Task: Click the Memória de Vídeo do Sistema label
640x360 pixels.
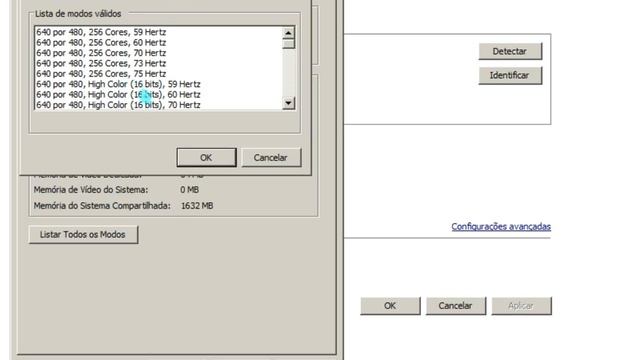Action: tap(91, 190)
